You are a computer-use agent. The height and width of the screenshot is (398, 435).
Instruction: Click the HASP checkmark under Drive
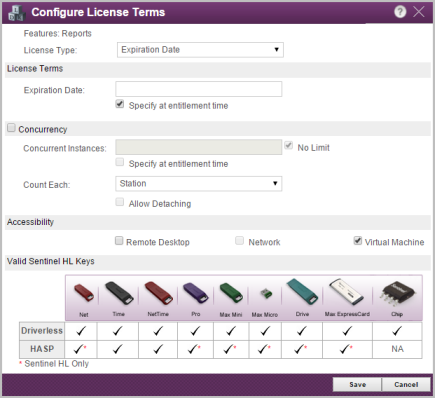click(x=300, y=349)
